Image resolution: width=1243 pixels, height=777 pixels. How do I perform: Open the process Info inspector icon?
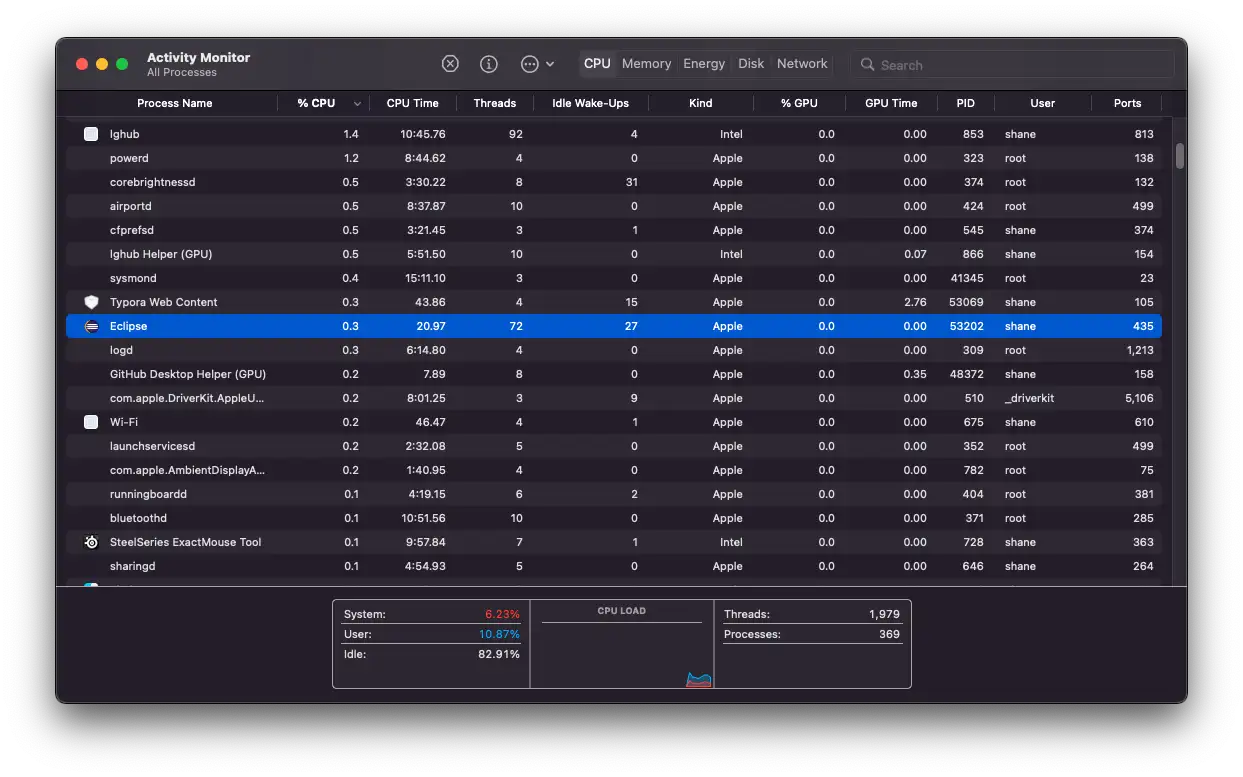(x=489, y=64)
